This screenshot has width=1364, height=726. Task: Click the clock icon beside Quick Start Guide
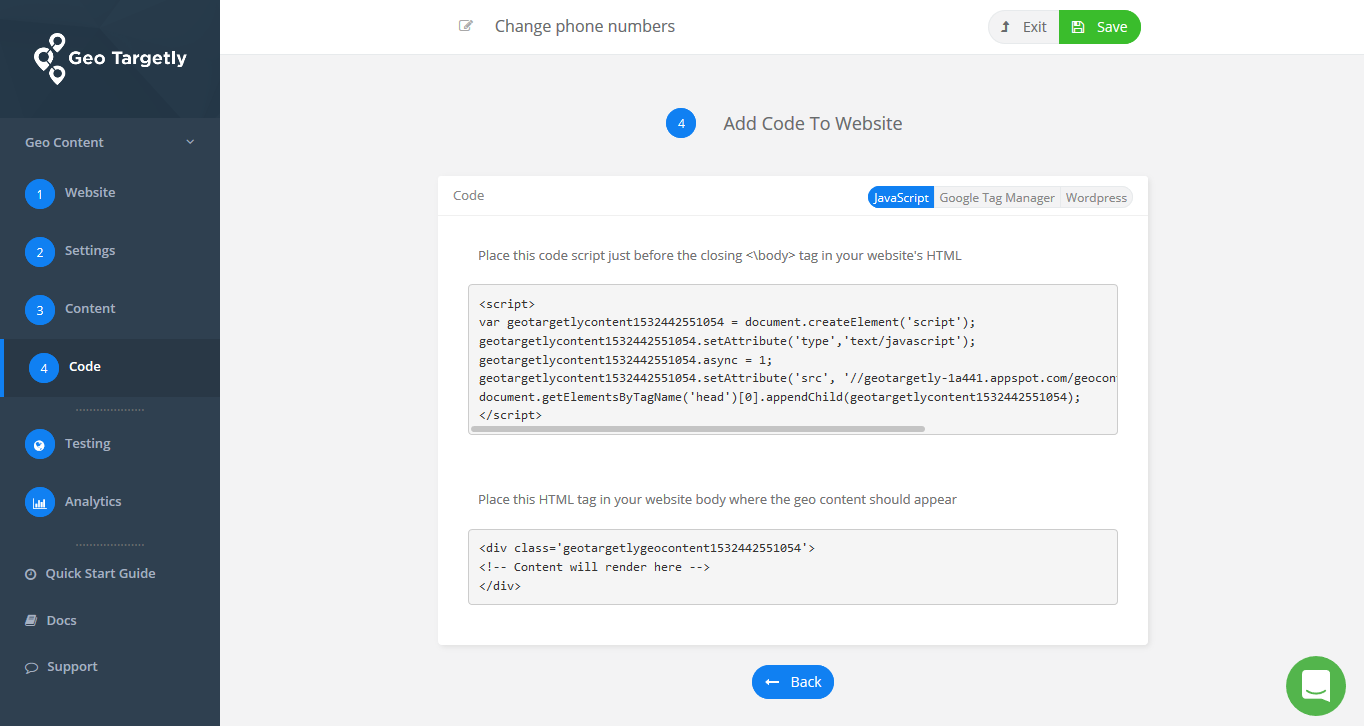[31, 574]
